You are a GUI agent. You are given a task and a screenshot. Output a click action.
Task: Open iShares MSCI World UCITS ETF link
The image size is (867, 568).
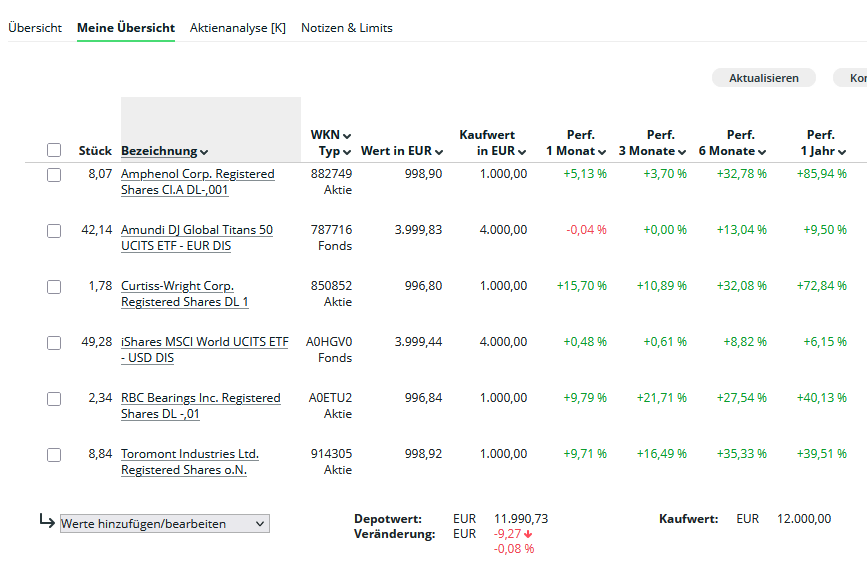(x=205, y=350)
